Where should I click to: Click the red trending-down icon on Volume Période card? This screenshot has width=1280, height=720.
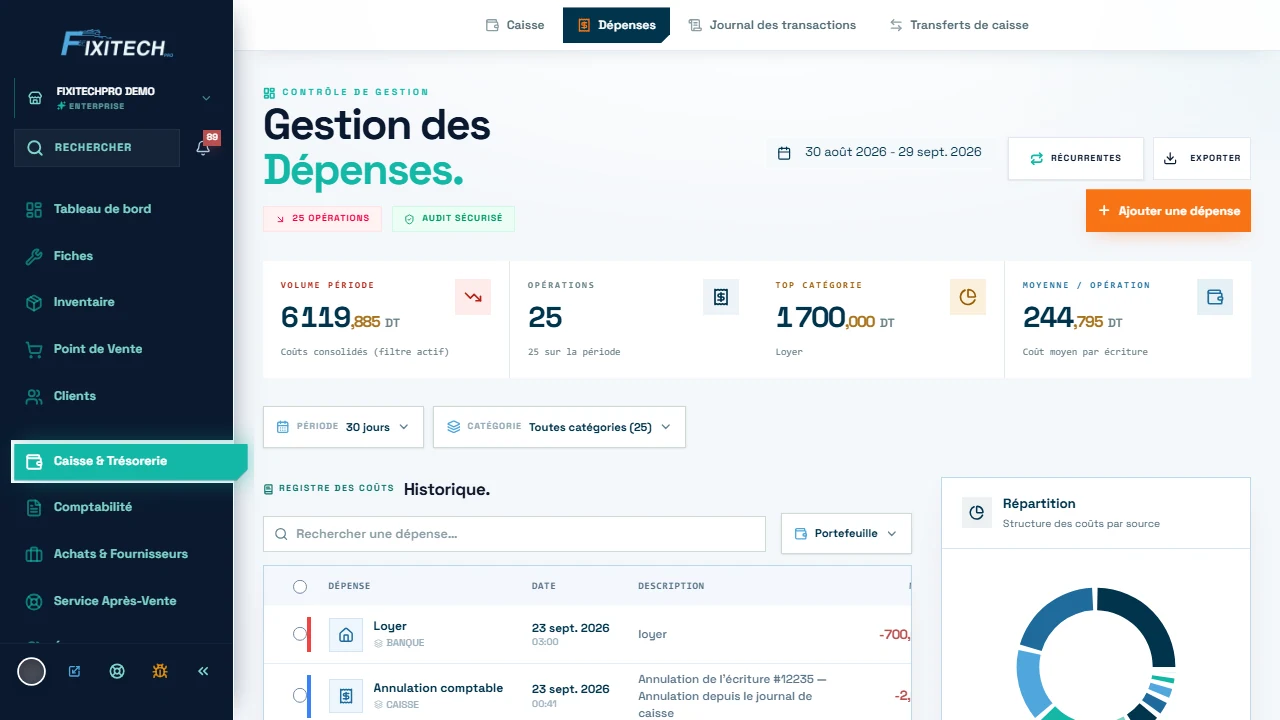click(473, 297)
